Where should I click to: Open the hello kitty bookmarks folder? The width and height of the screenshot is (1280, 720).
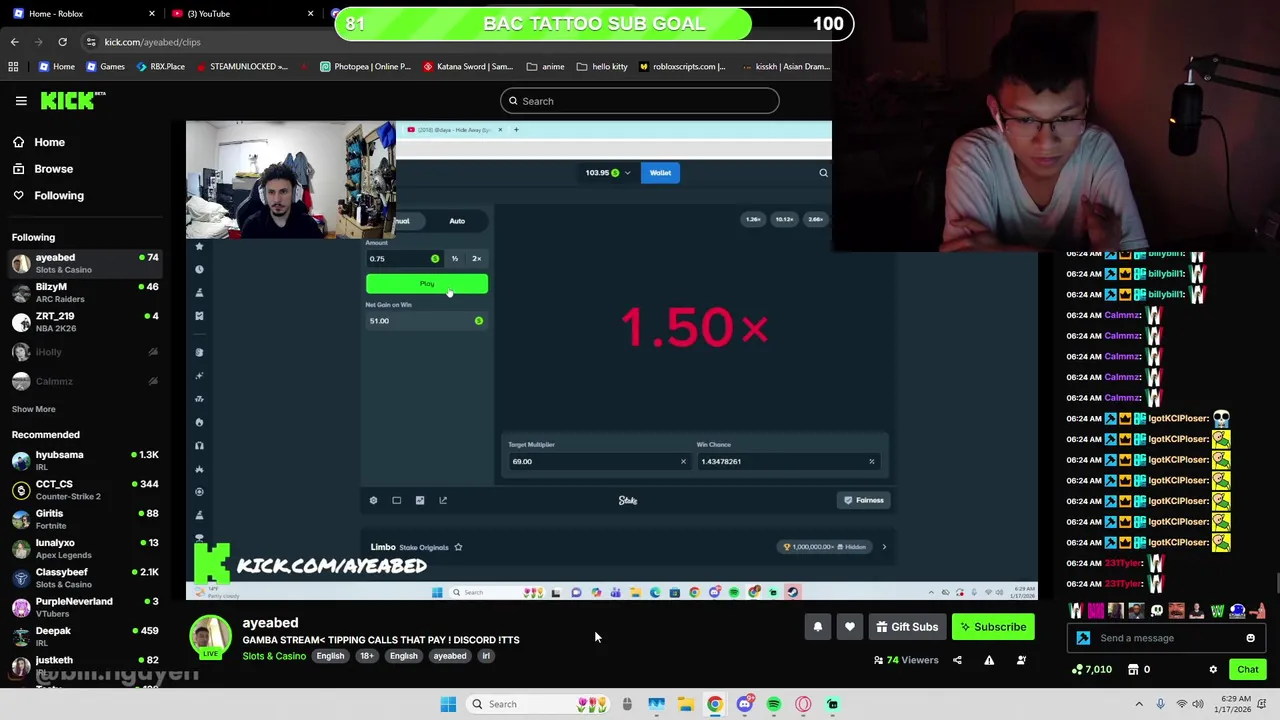tap(602, 67)
